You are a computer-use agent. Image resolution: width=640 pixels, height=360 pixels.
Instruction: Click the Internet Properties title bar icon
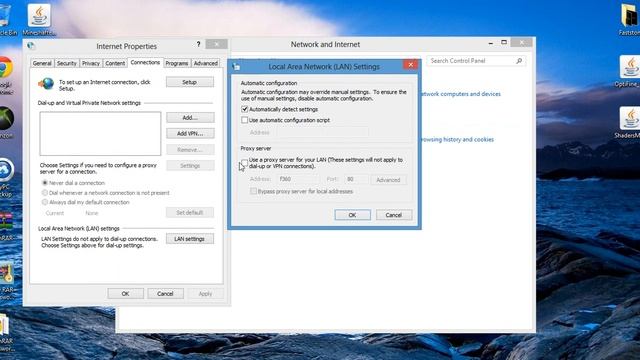coord(31,46)
